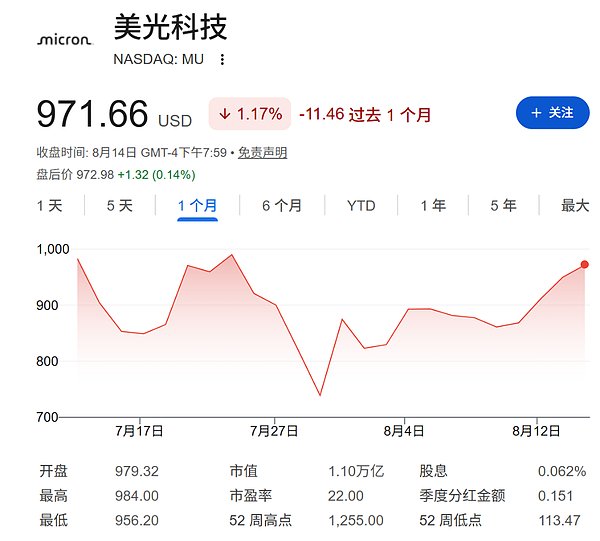Viewport: 600px width, 541px height.
Task: Click the 美光科技 company title
Action: coord(171,27)
